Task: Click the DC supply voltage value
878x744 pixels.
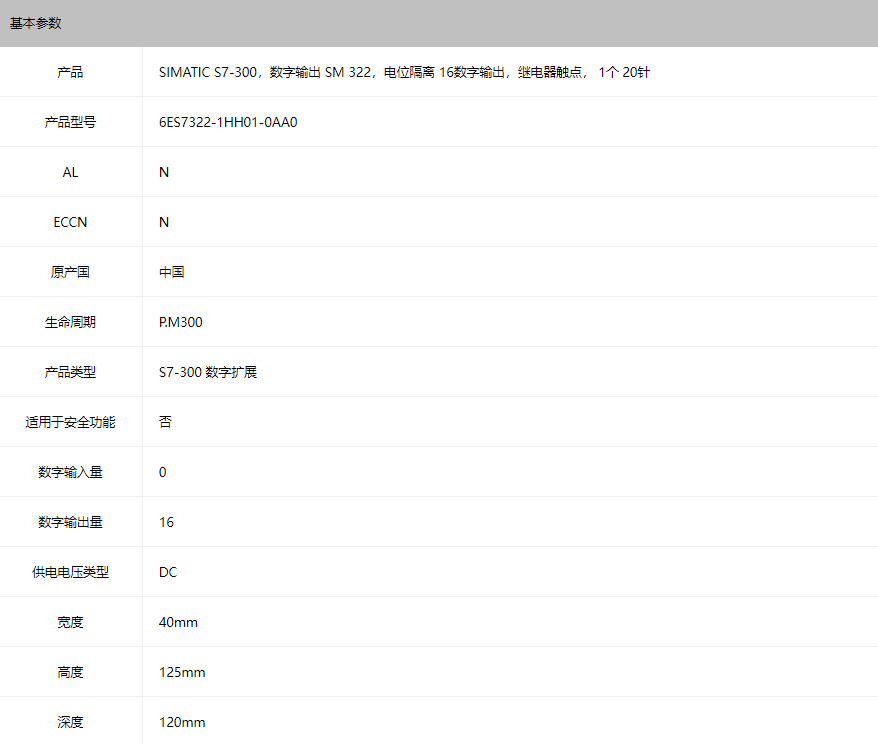Action: (x=168, y=572)
